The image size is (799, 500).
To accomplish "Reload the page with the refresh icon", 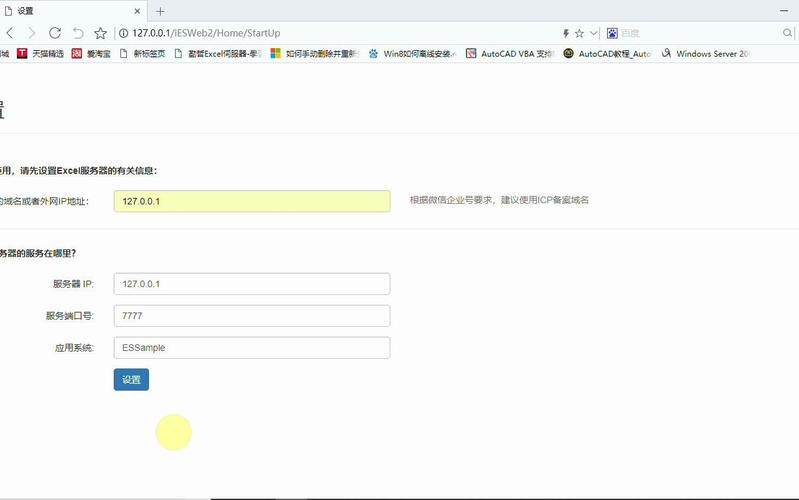I will pos(55,33).
